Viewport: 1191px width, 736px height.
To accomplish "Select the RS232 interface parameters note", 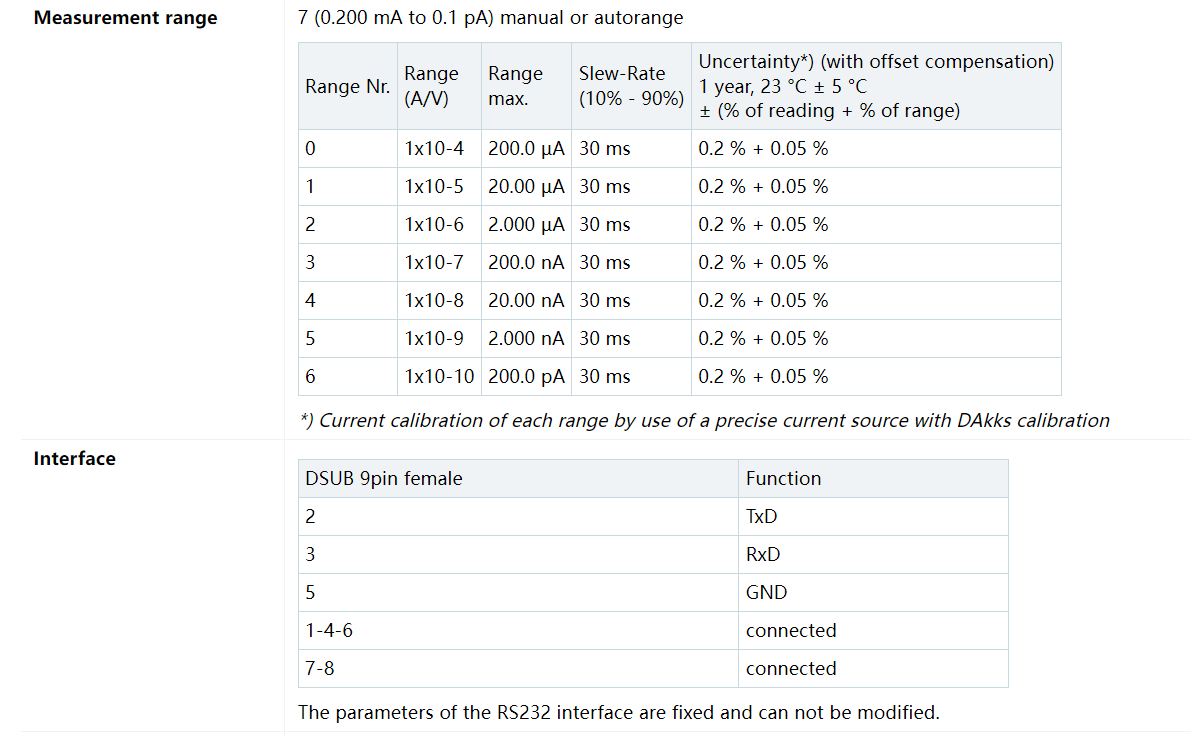I will point(618,712).
